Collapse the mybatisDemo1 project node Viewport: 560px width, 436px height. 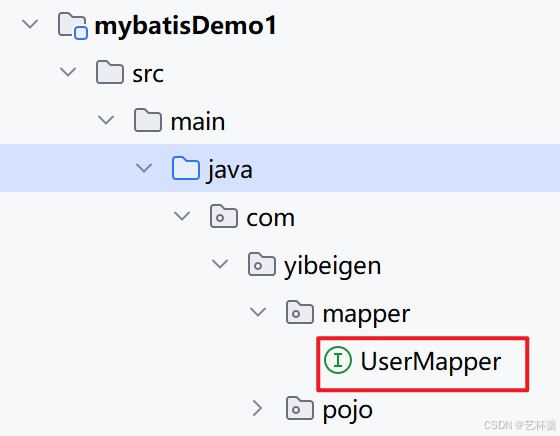point(30,24)
